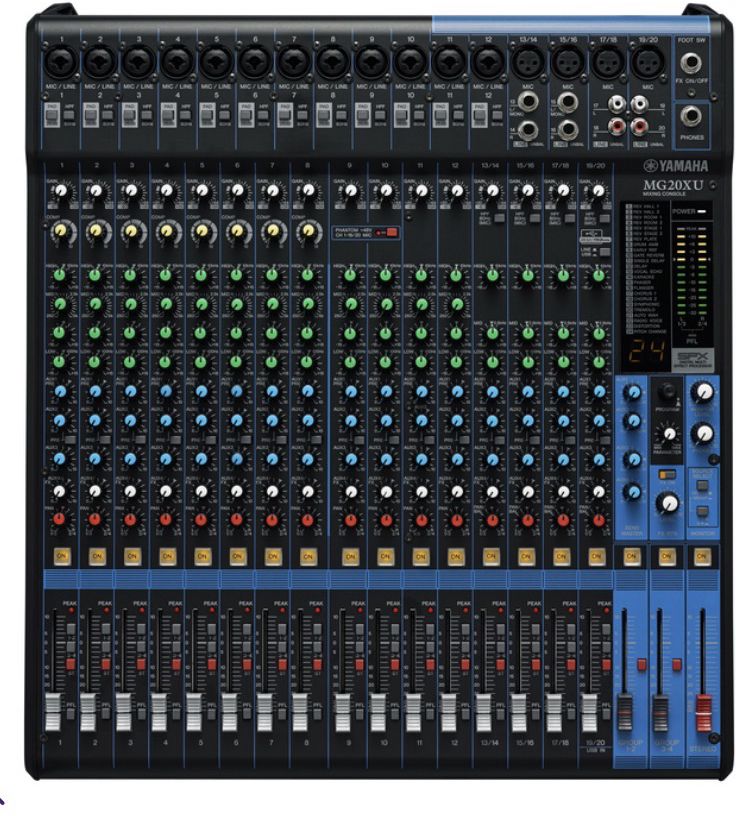Click the channel 10 fader cap
The height and width of the screenshot is (816, 736).
click(x=377, y=712)
